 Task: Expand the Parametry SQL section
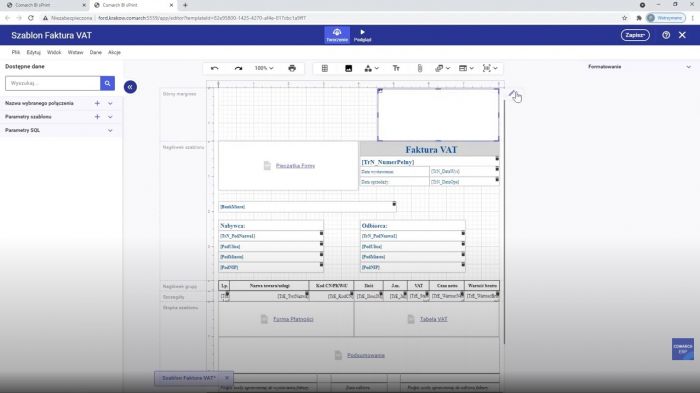point(110,130)
